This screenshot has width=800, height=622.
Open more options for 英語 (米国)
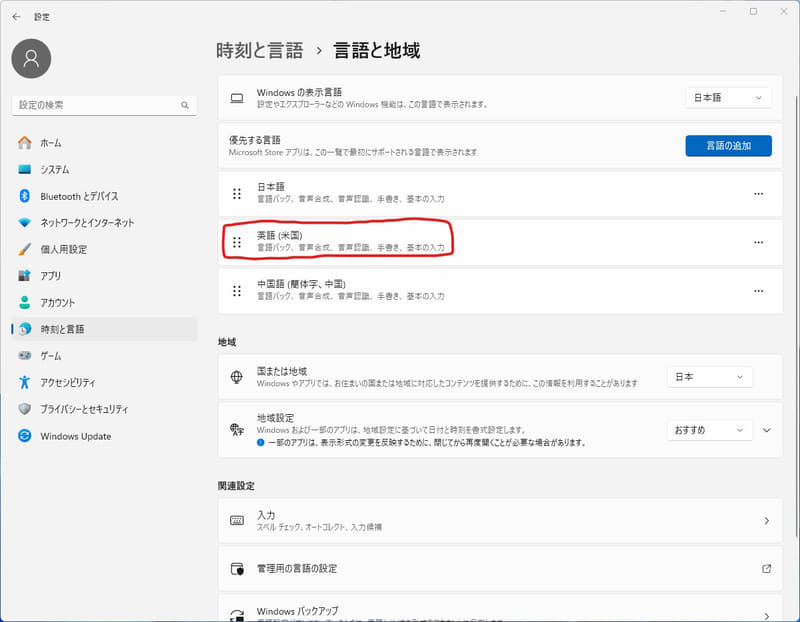(757, 242)
